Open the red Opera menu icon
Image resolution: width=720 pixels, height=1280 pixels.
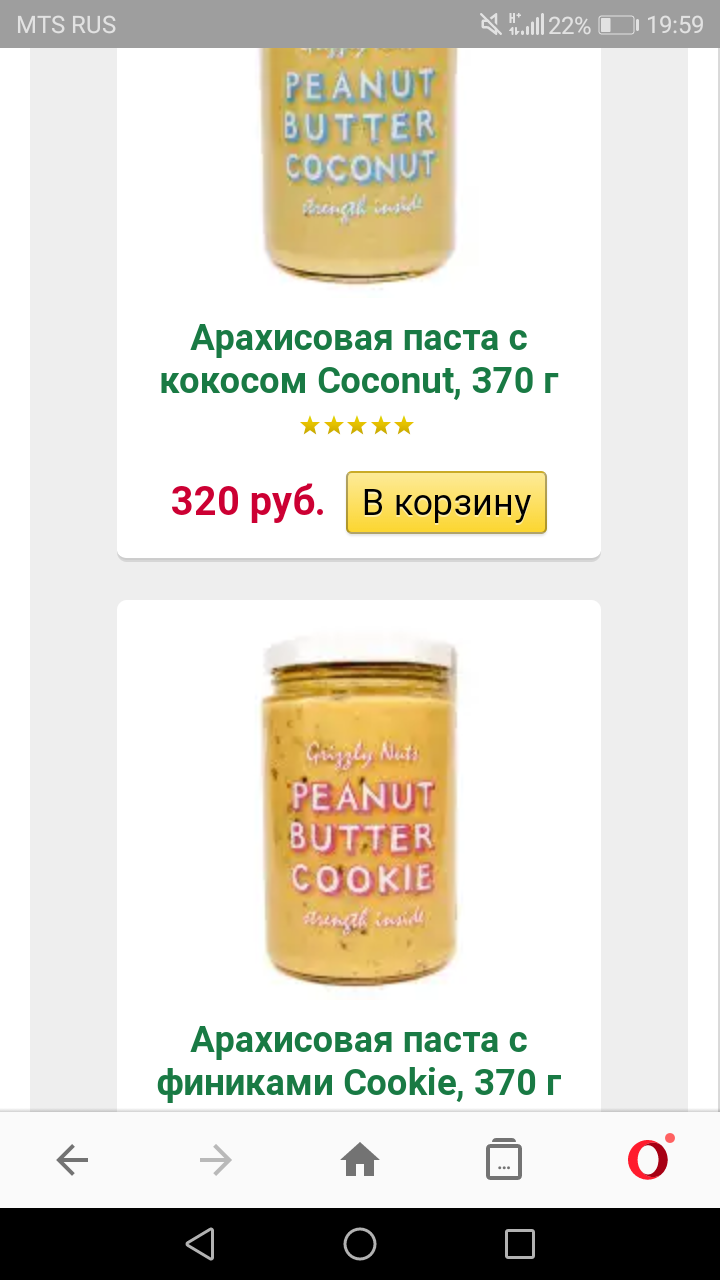(648, 1159)
